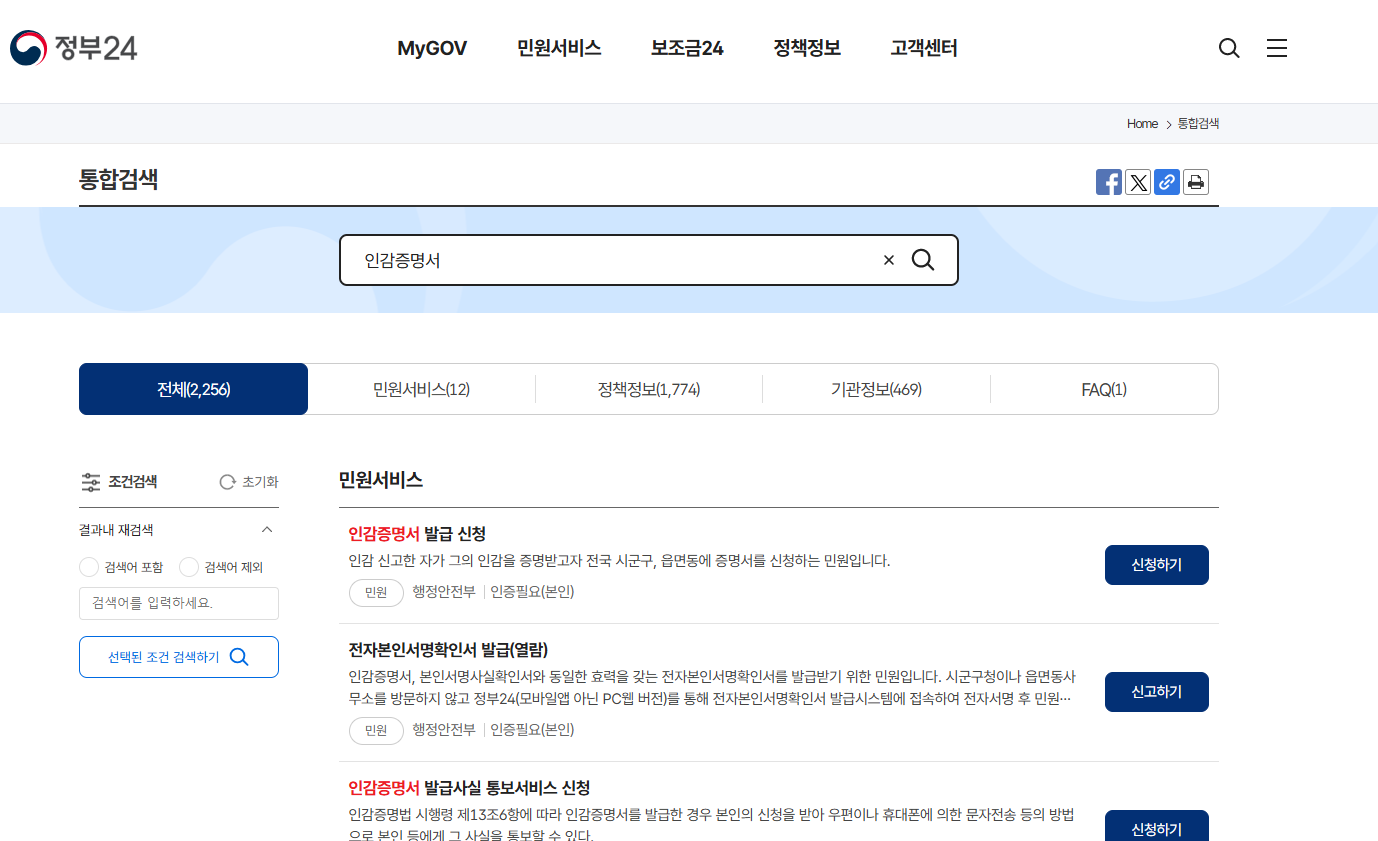Click the 정부24 logo
1378x841 pixels.
point(73,47)
